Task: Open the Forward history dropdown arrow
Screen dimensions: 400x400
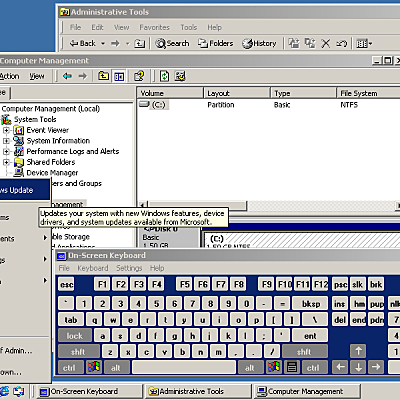Action: tap(127, 43)
